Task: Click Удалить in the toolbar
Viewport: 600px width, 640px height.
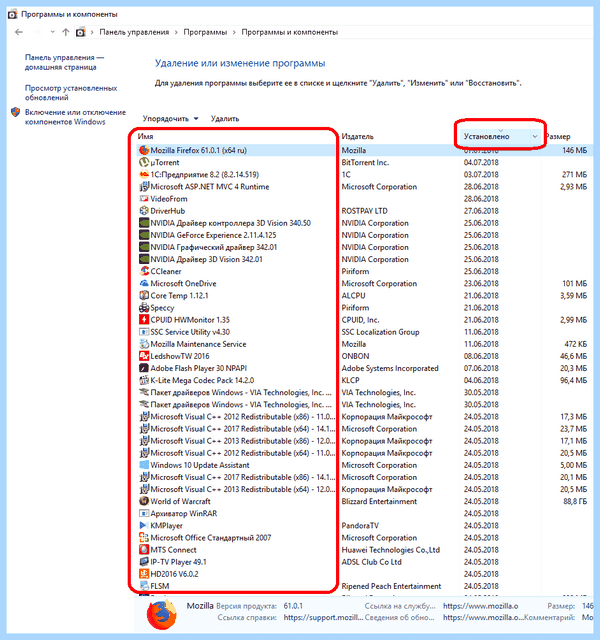Action: coord(225,119)
